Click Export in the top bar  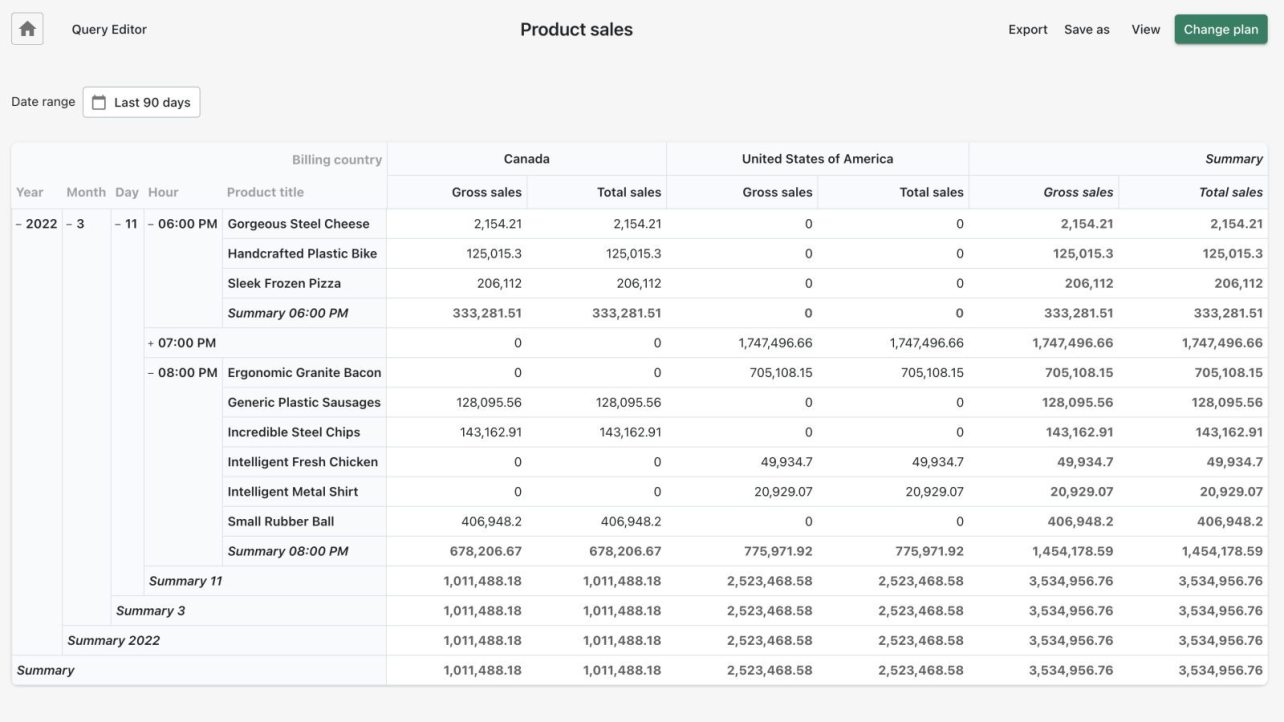pyautogui.click(x=1027, y=30)
